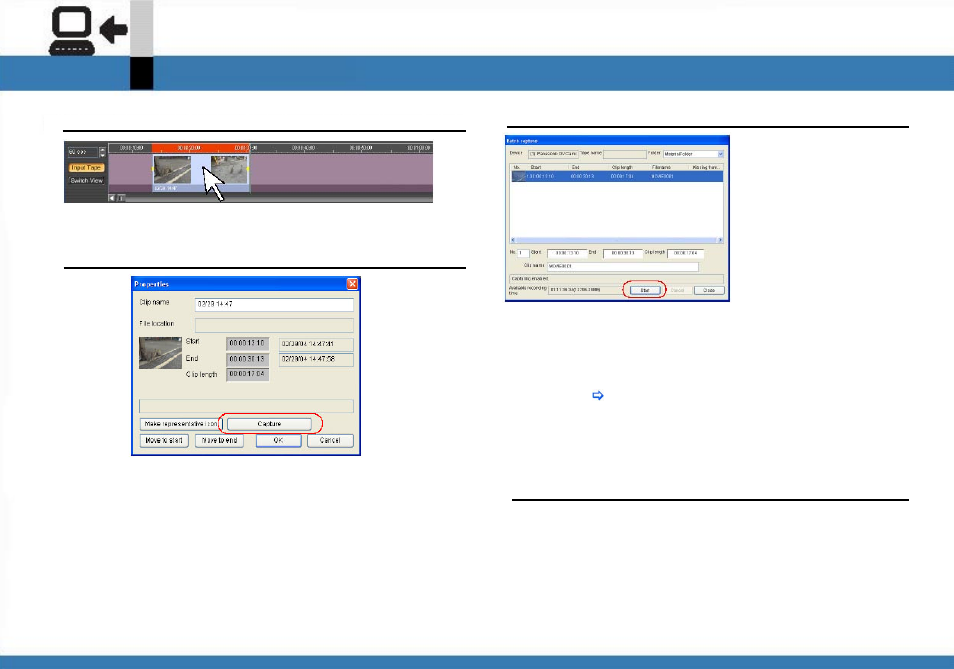Click the Start button in Batch capture
This screenshot has height=669, width=954.
[x=645, y=290]
